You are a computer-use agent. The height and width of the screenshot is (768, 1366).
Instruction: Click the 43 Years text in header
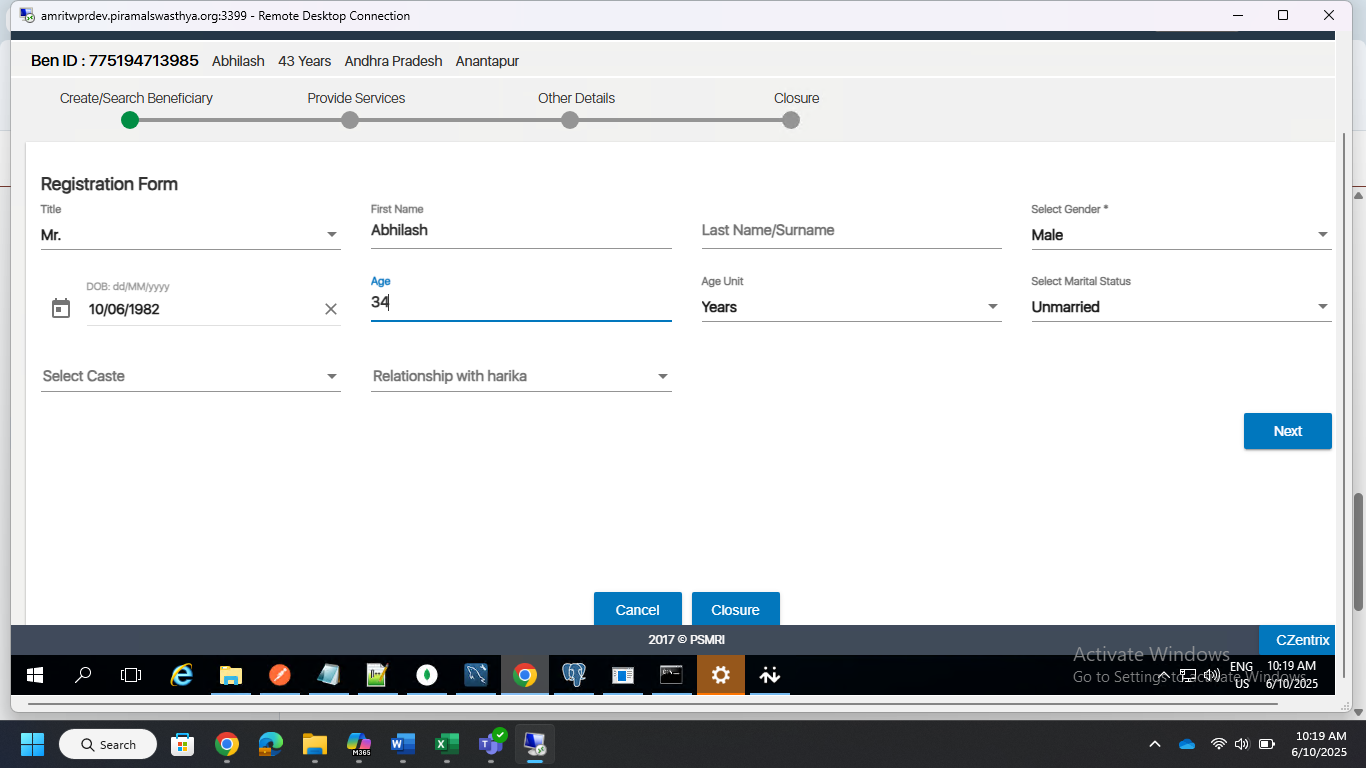click(304, 61)
